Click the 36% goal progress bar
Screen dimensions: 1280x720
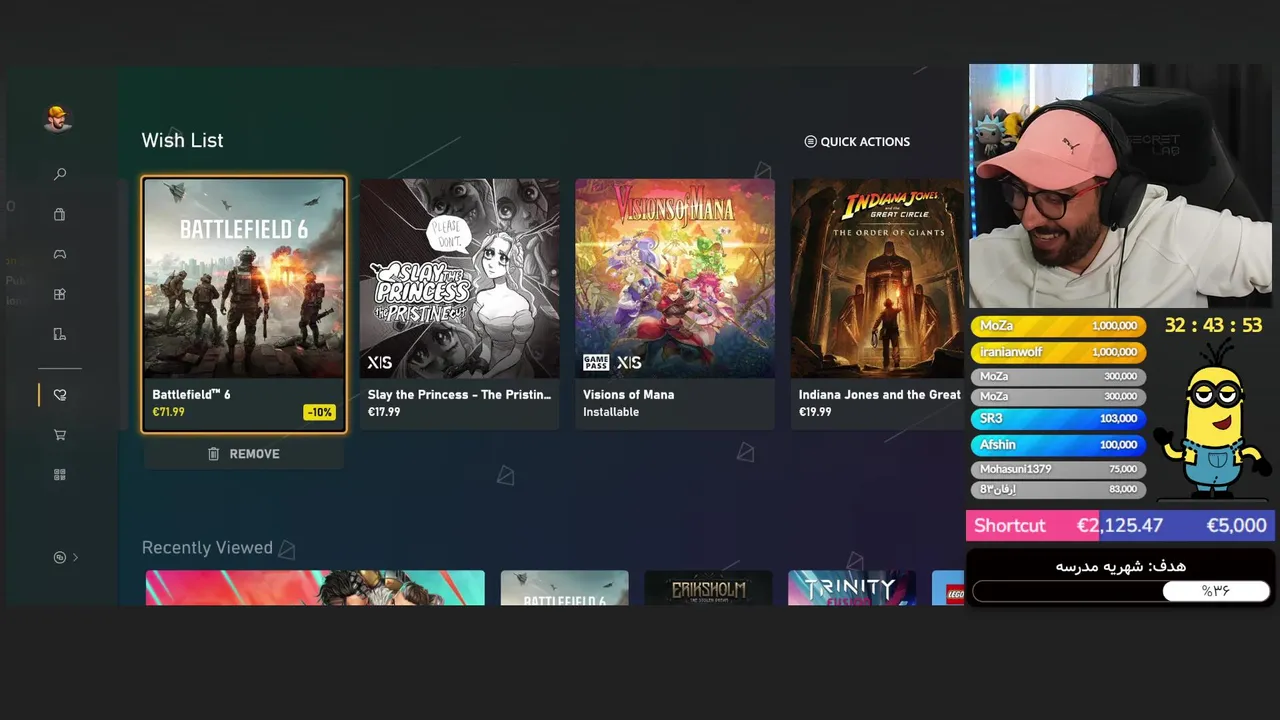click(1121, 591)
